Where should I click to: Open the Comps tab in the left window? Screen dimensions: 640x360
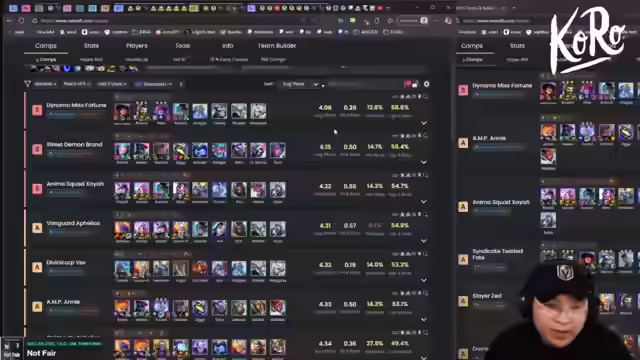coord(46,46)
